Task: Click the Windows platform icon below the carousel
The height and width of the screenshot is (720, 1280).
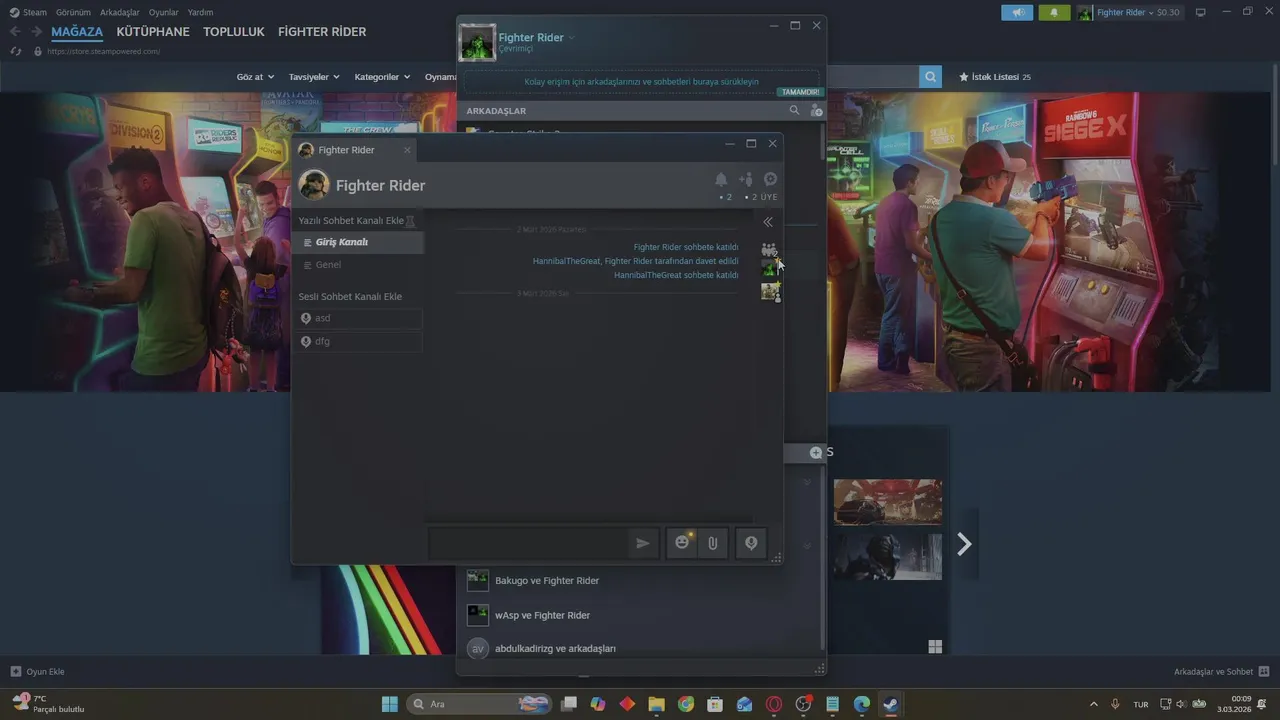Action: pyautogui.click(x=935, y=647)
